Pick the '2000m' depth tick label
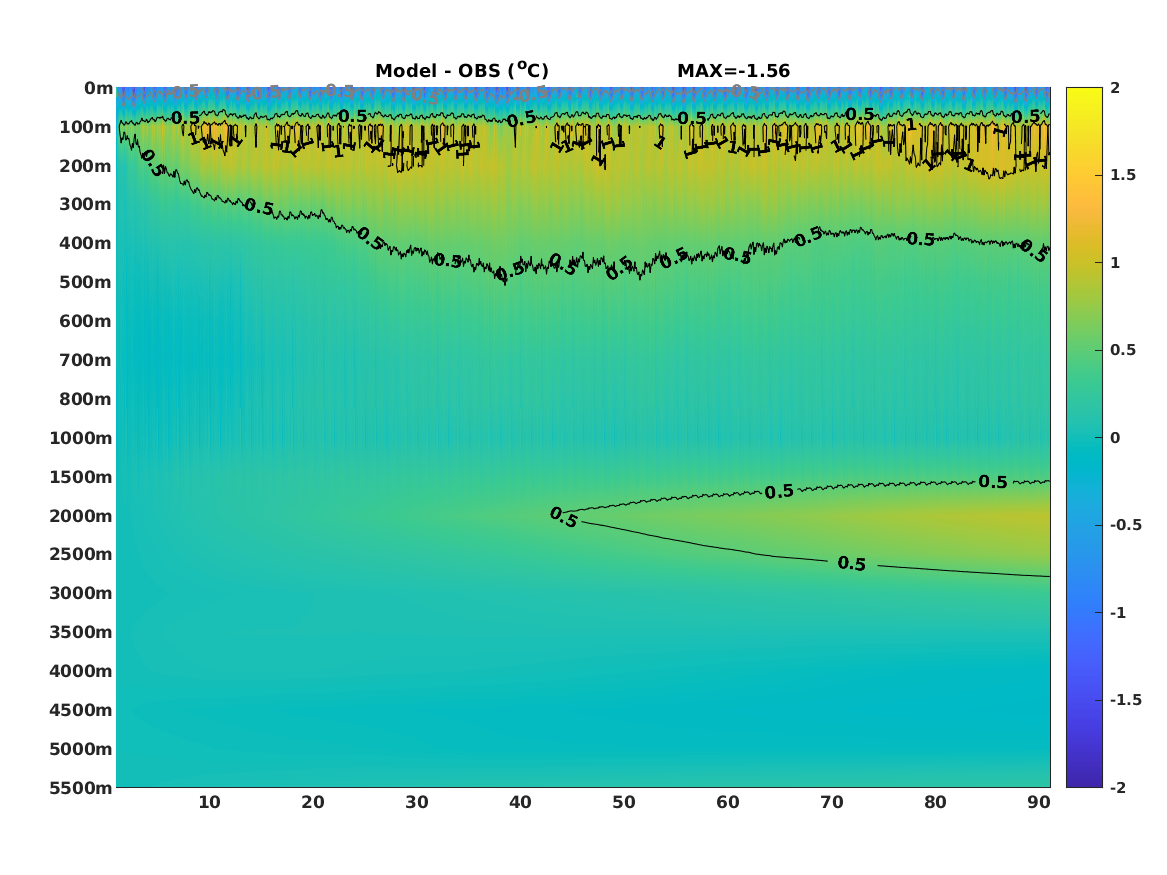 81,516
